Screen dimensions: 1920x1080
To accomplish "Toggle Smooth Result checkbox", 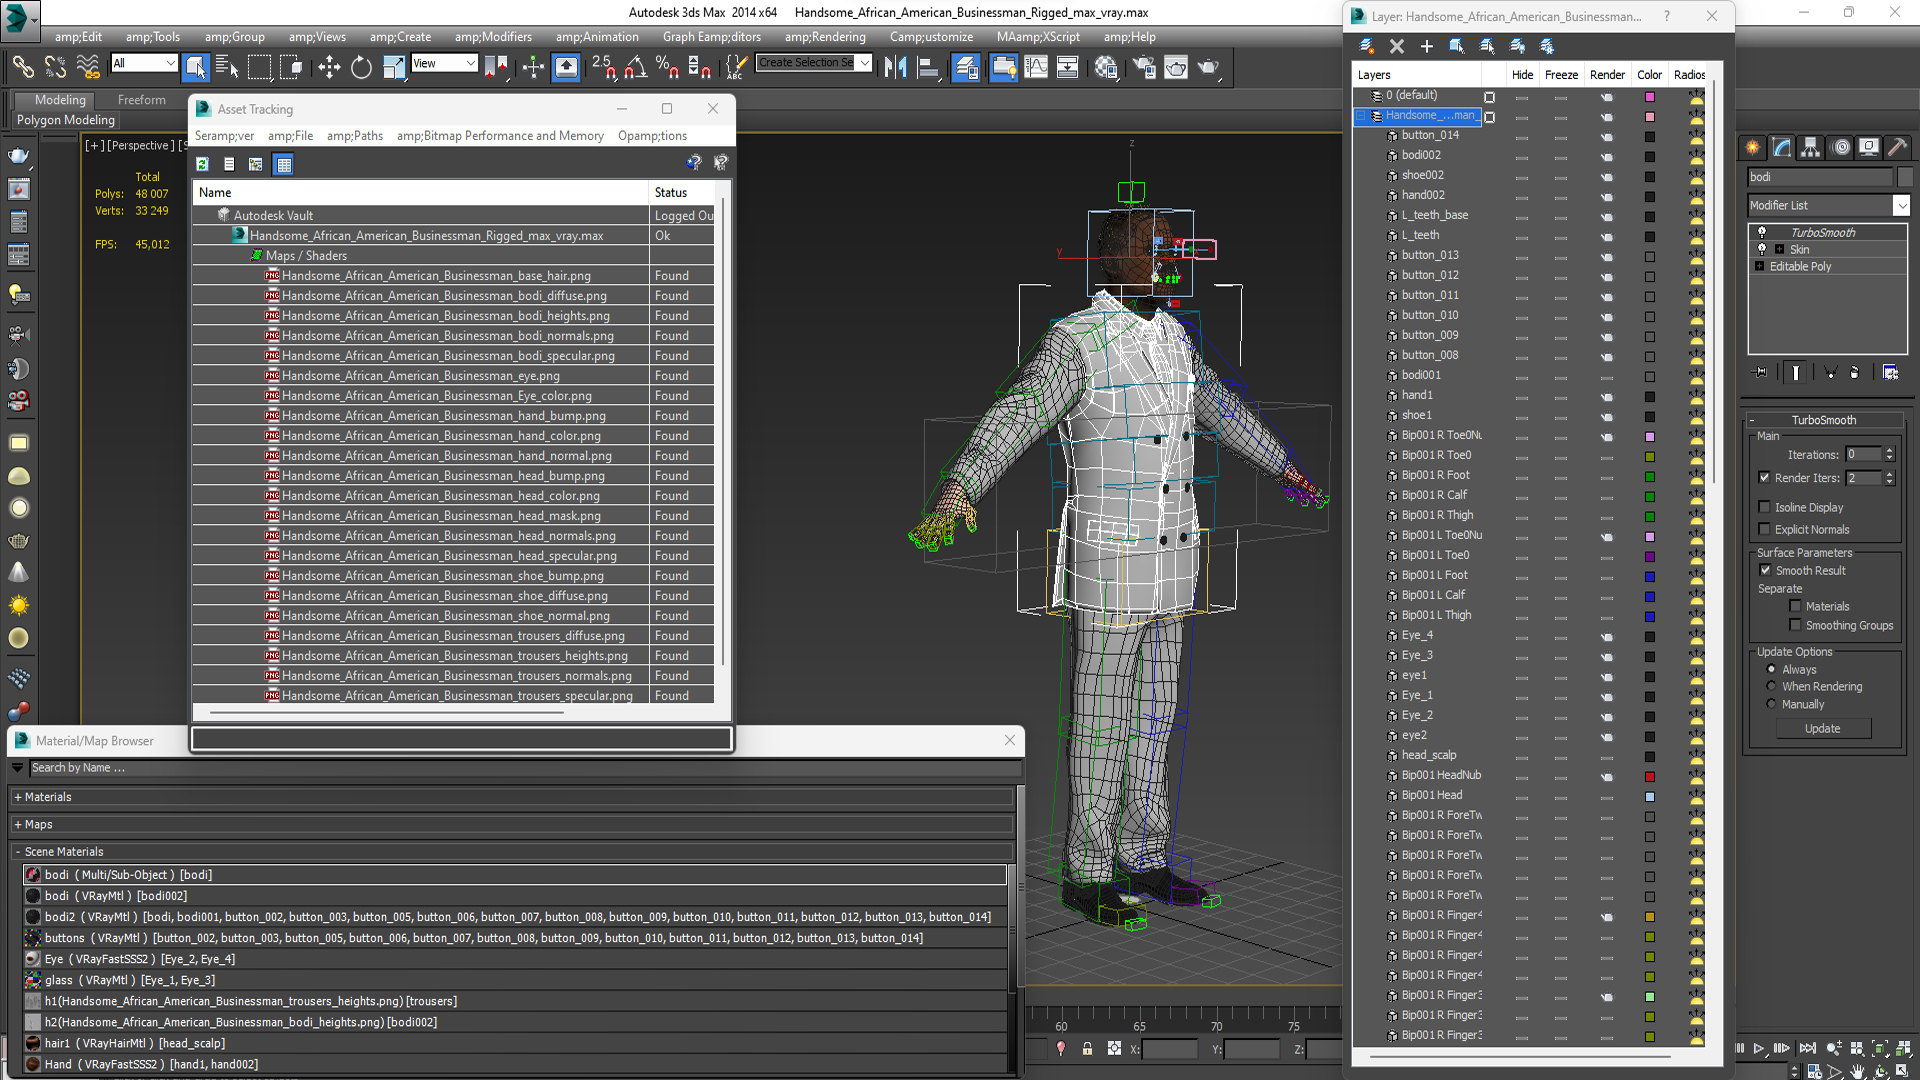I will pos(1765,570).
